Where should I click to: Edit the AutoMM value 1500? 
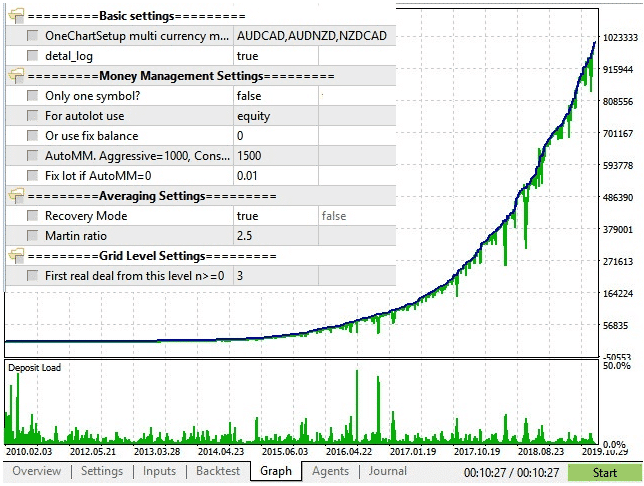(x=276, y=156)
